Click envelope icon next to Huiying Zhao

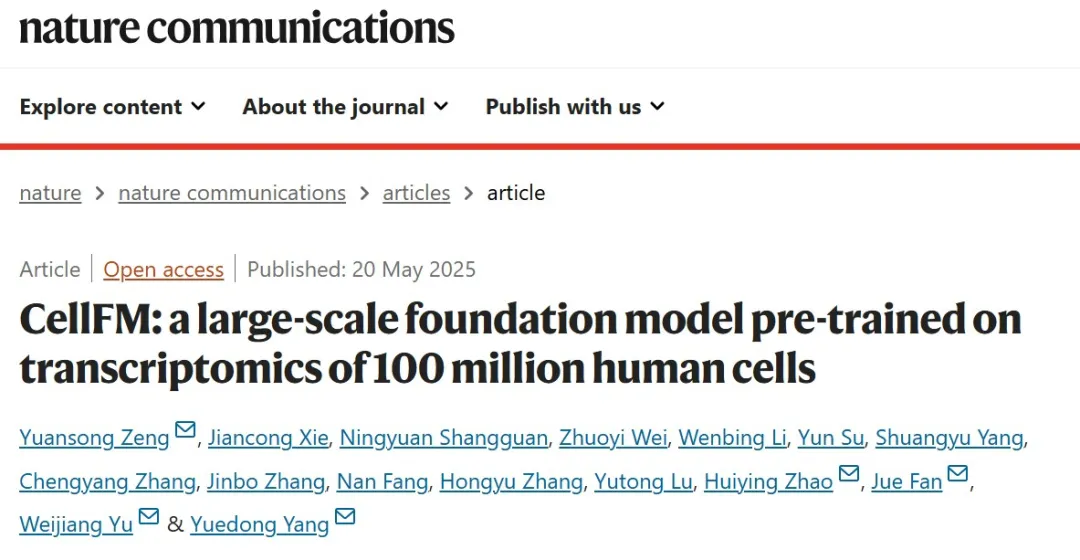[848, 475]
